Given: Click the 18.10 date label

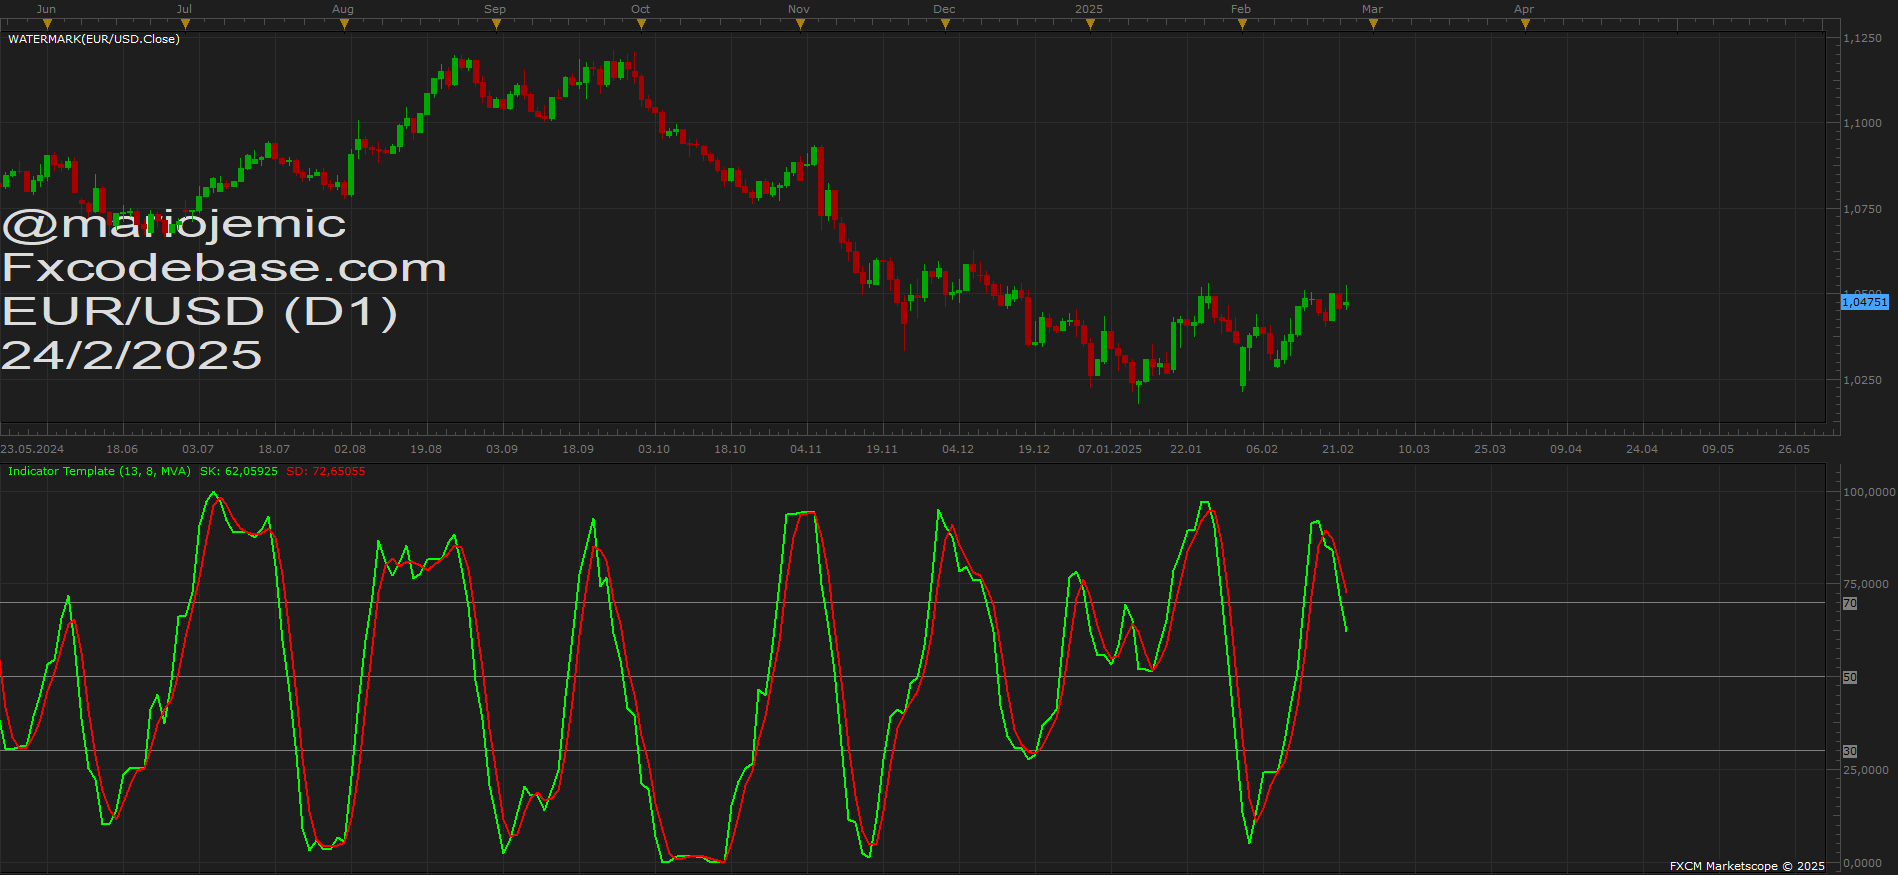Looking at the screenshot, I should pos(730,449).
